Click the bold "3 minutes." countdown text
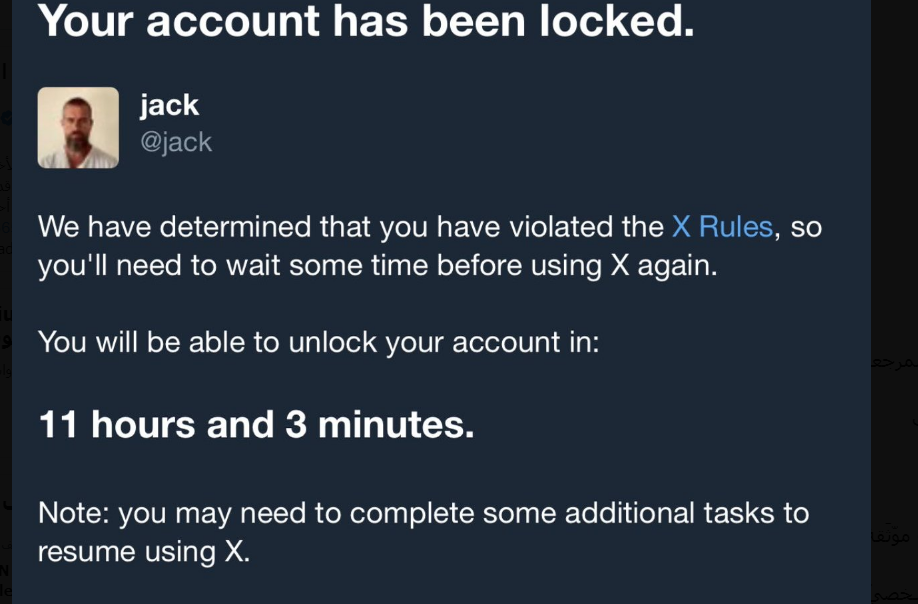 (x=380, y=426)
